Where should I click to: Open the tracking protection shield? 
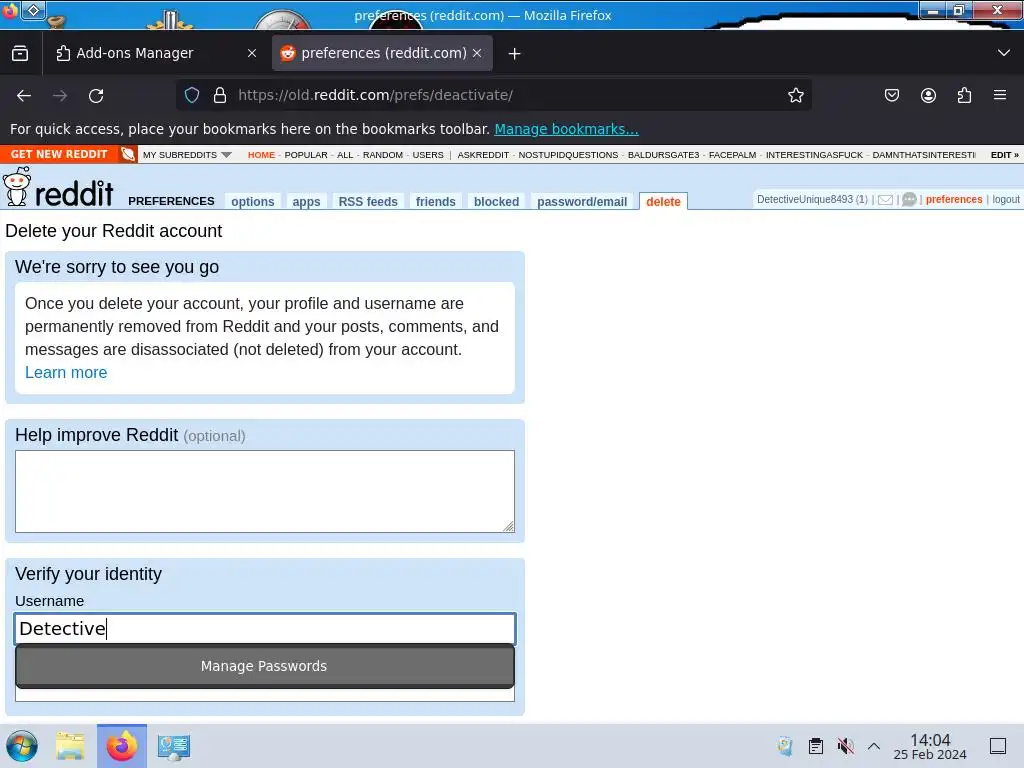click(192, 95)
